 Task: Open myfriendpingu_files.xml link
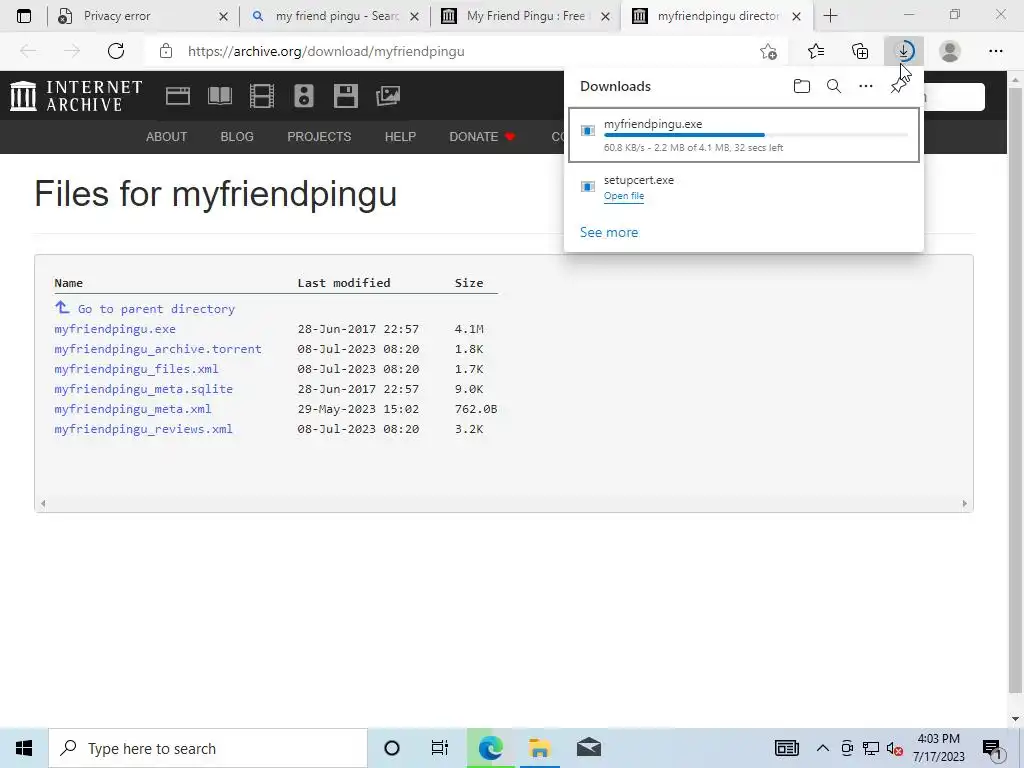tap(136, 369)
